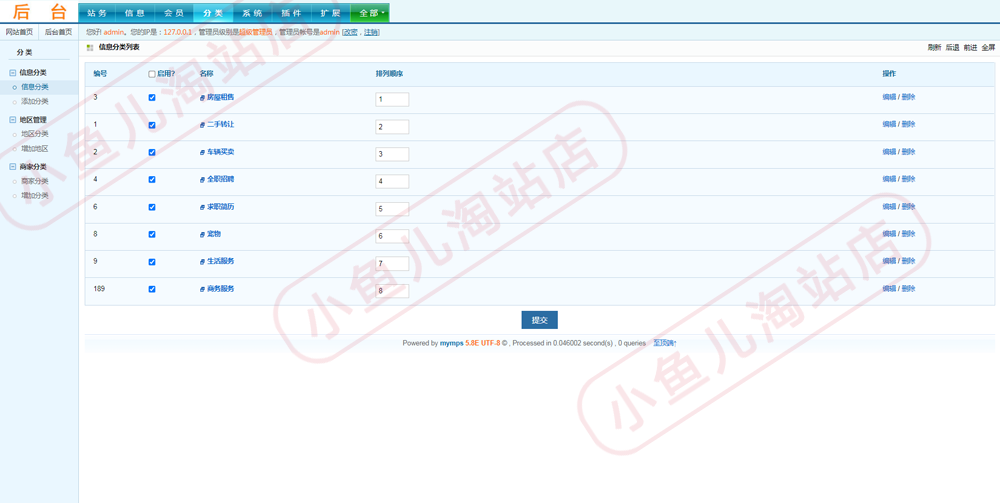
Task: Open 地区分类 in sidebar
Action: (x=34, y=134)
